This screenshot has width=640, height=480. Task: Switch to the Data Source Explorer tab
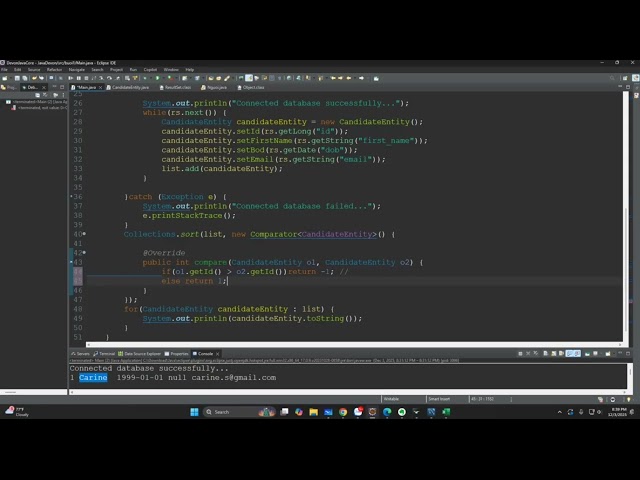140,354
